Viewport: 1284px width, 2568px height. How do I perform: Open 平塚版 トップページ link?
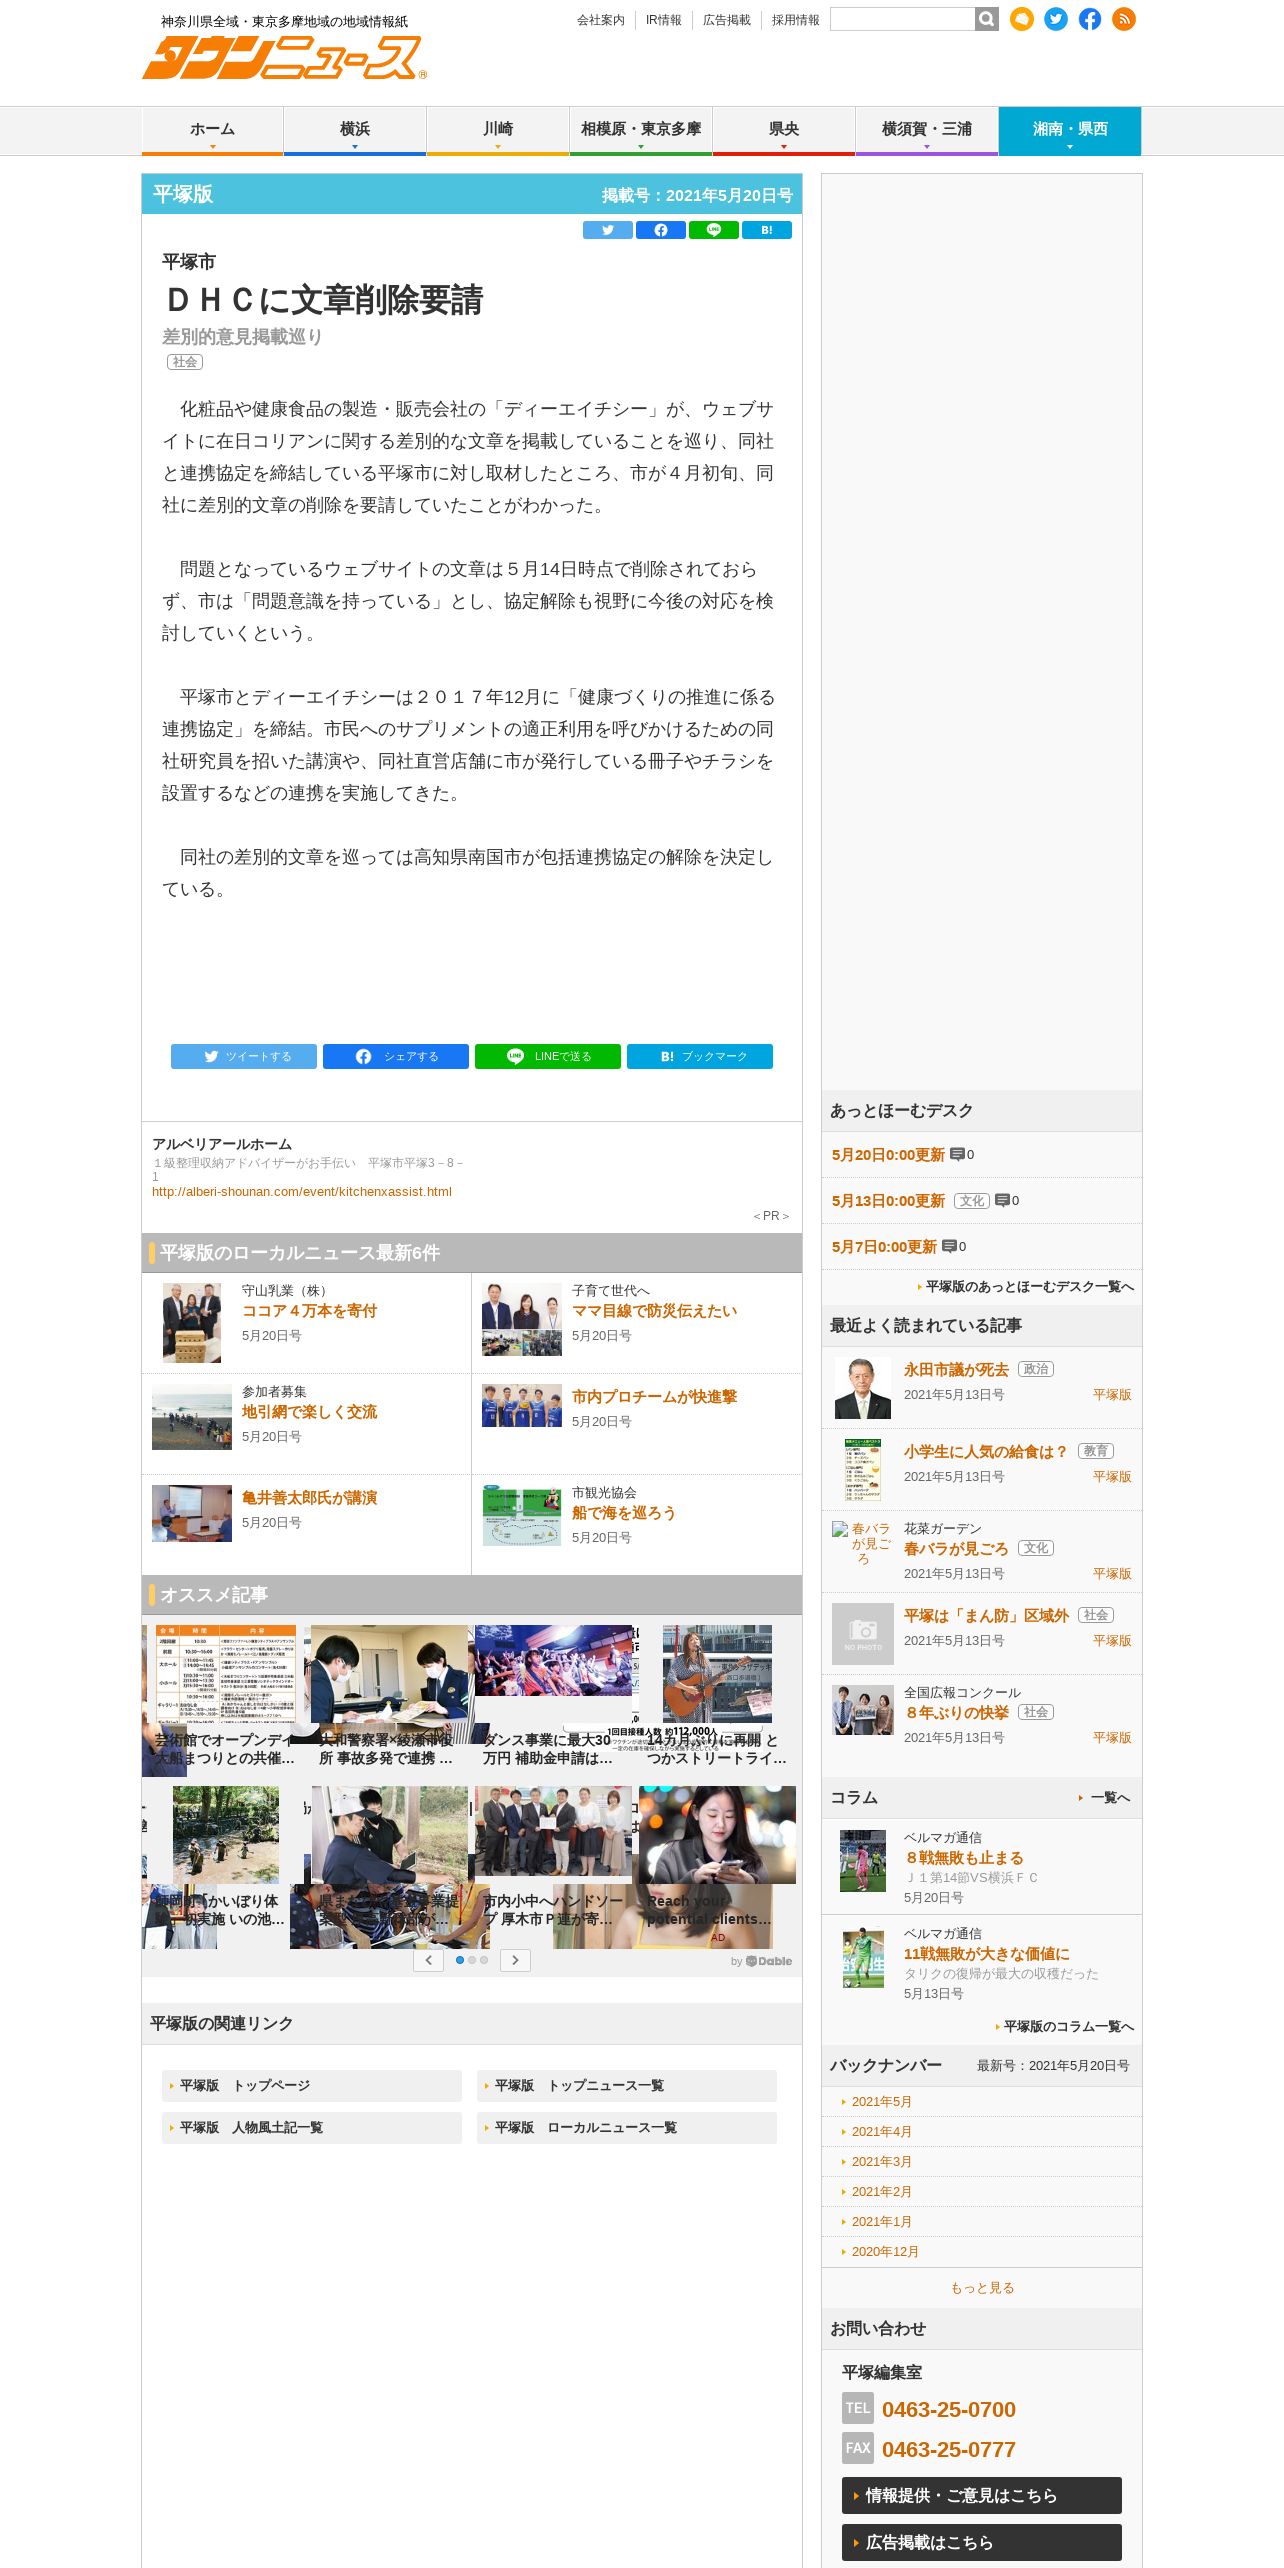311,2085
